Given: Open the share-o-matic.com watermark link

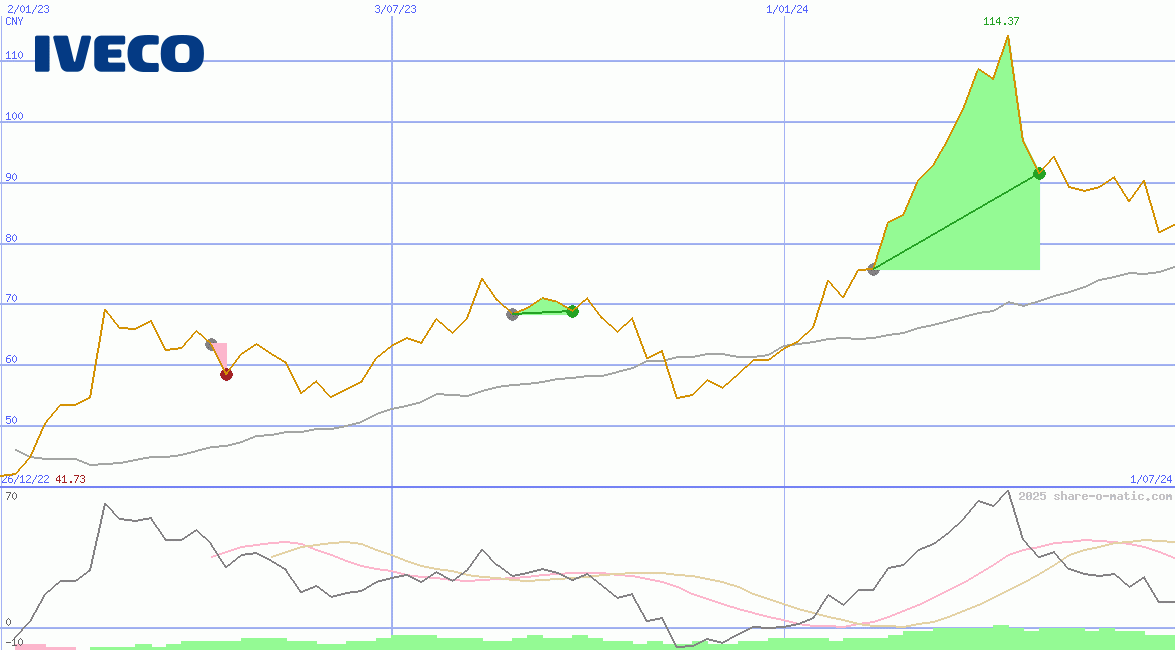Looking at the screenshot, I should click(x=1095, y=496).
